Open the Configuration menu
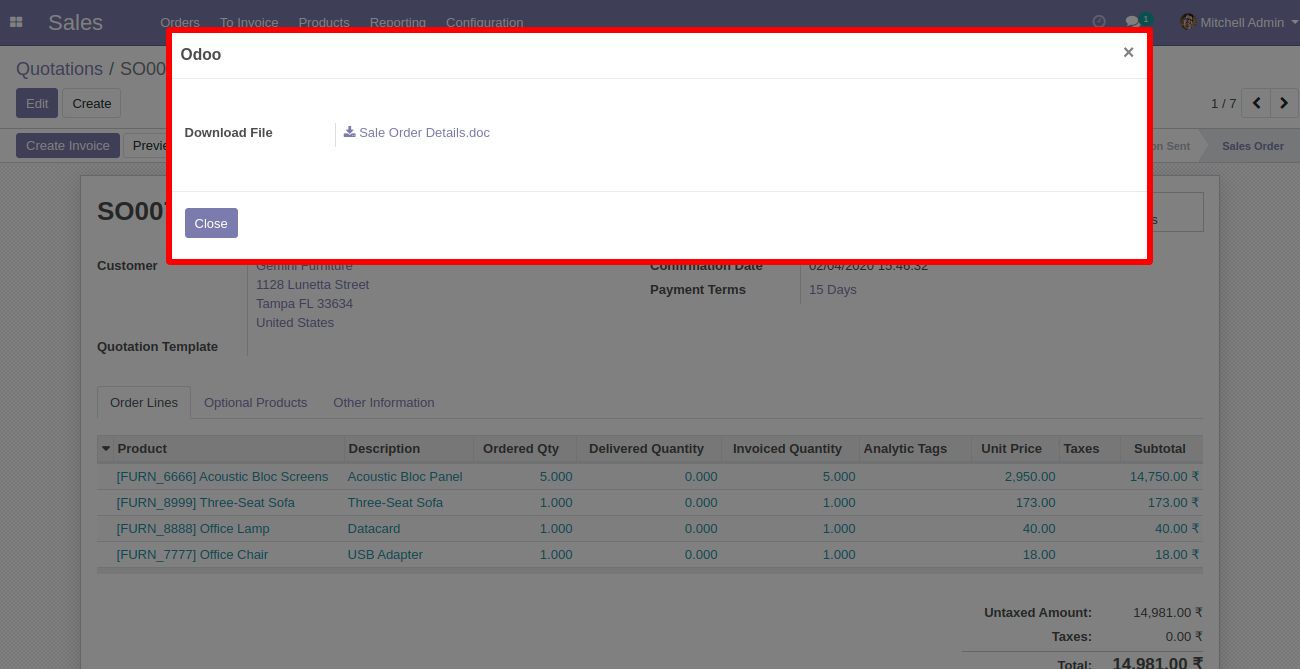 pyautogui.click(x=484, y=22)
